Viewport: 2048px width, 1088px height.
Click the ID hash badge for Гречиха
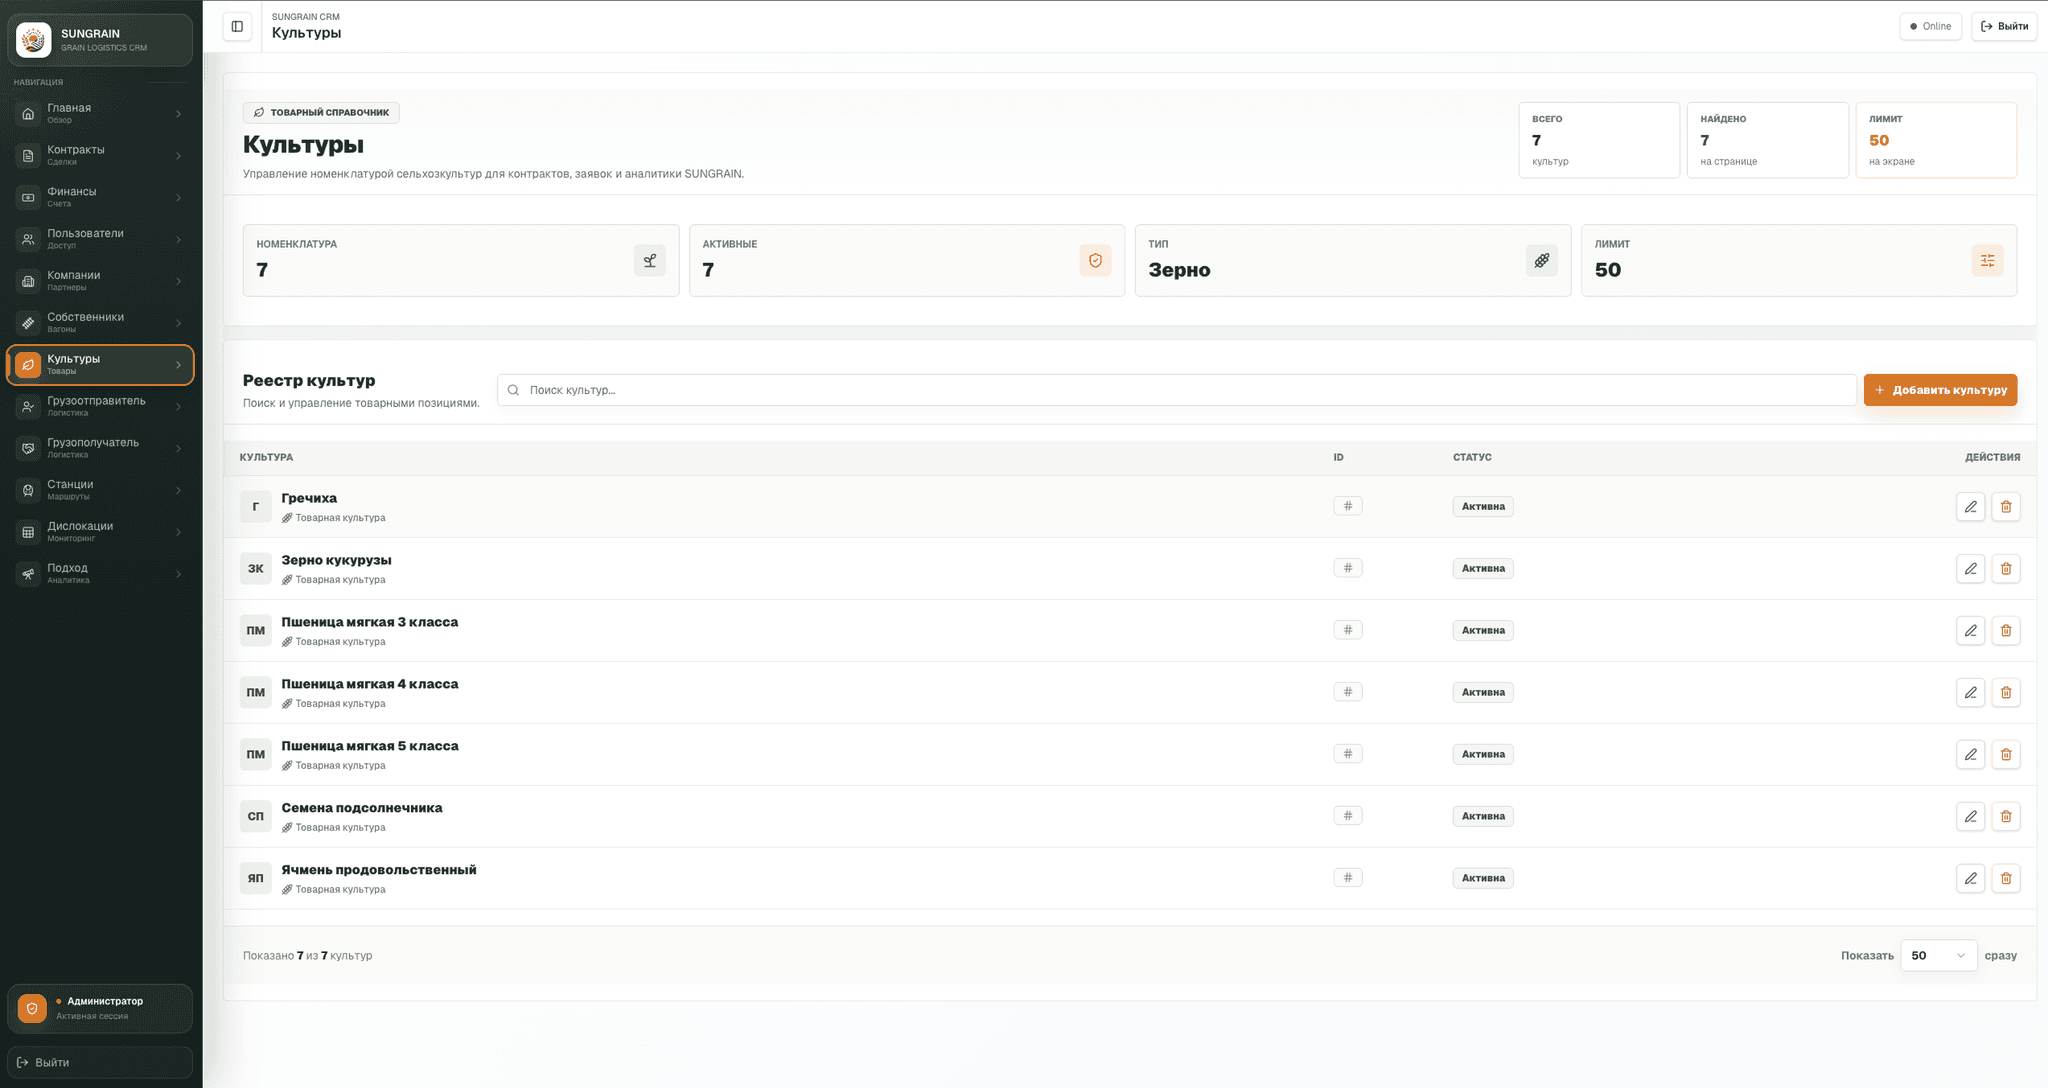pos(1347,506)
